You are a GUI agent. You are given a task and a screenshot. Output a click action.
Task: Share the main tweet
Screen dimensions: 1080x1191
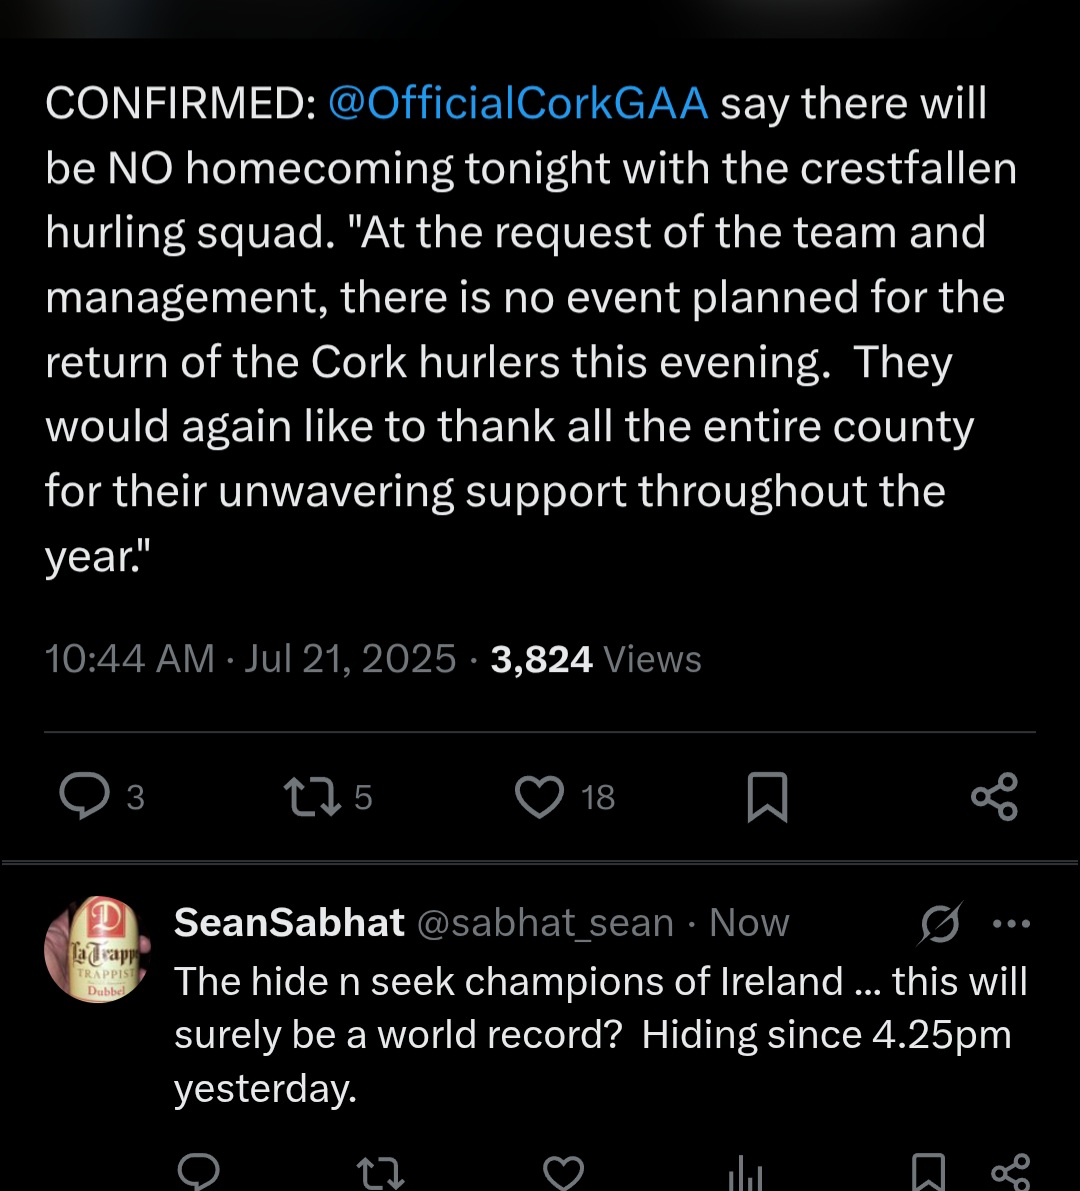click(x=994, y=796)
